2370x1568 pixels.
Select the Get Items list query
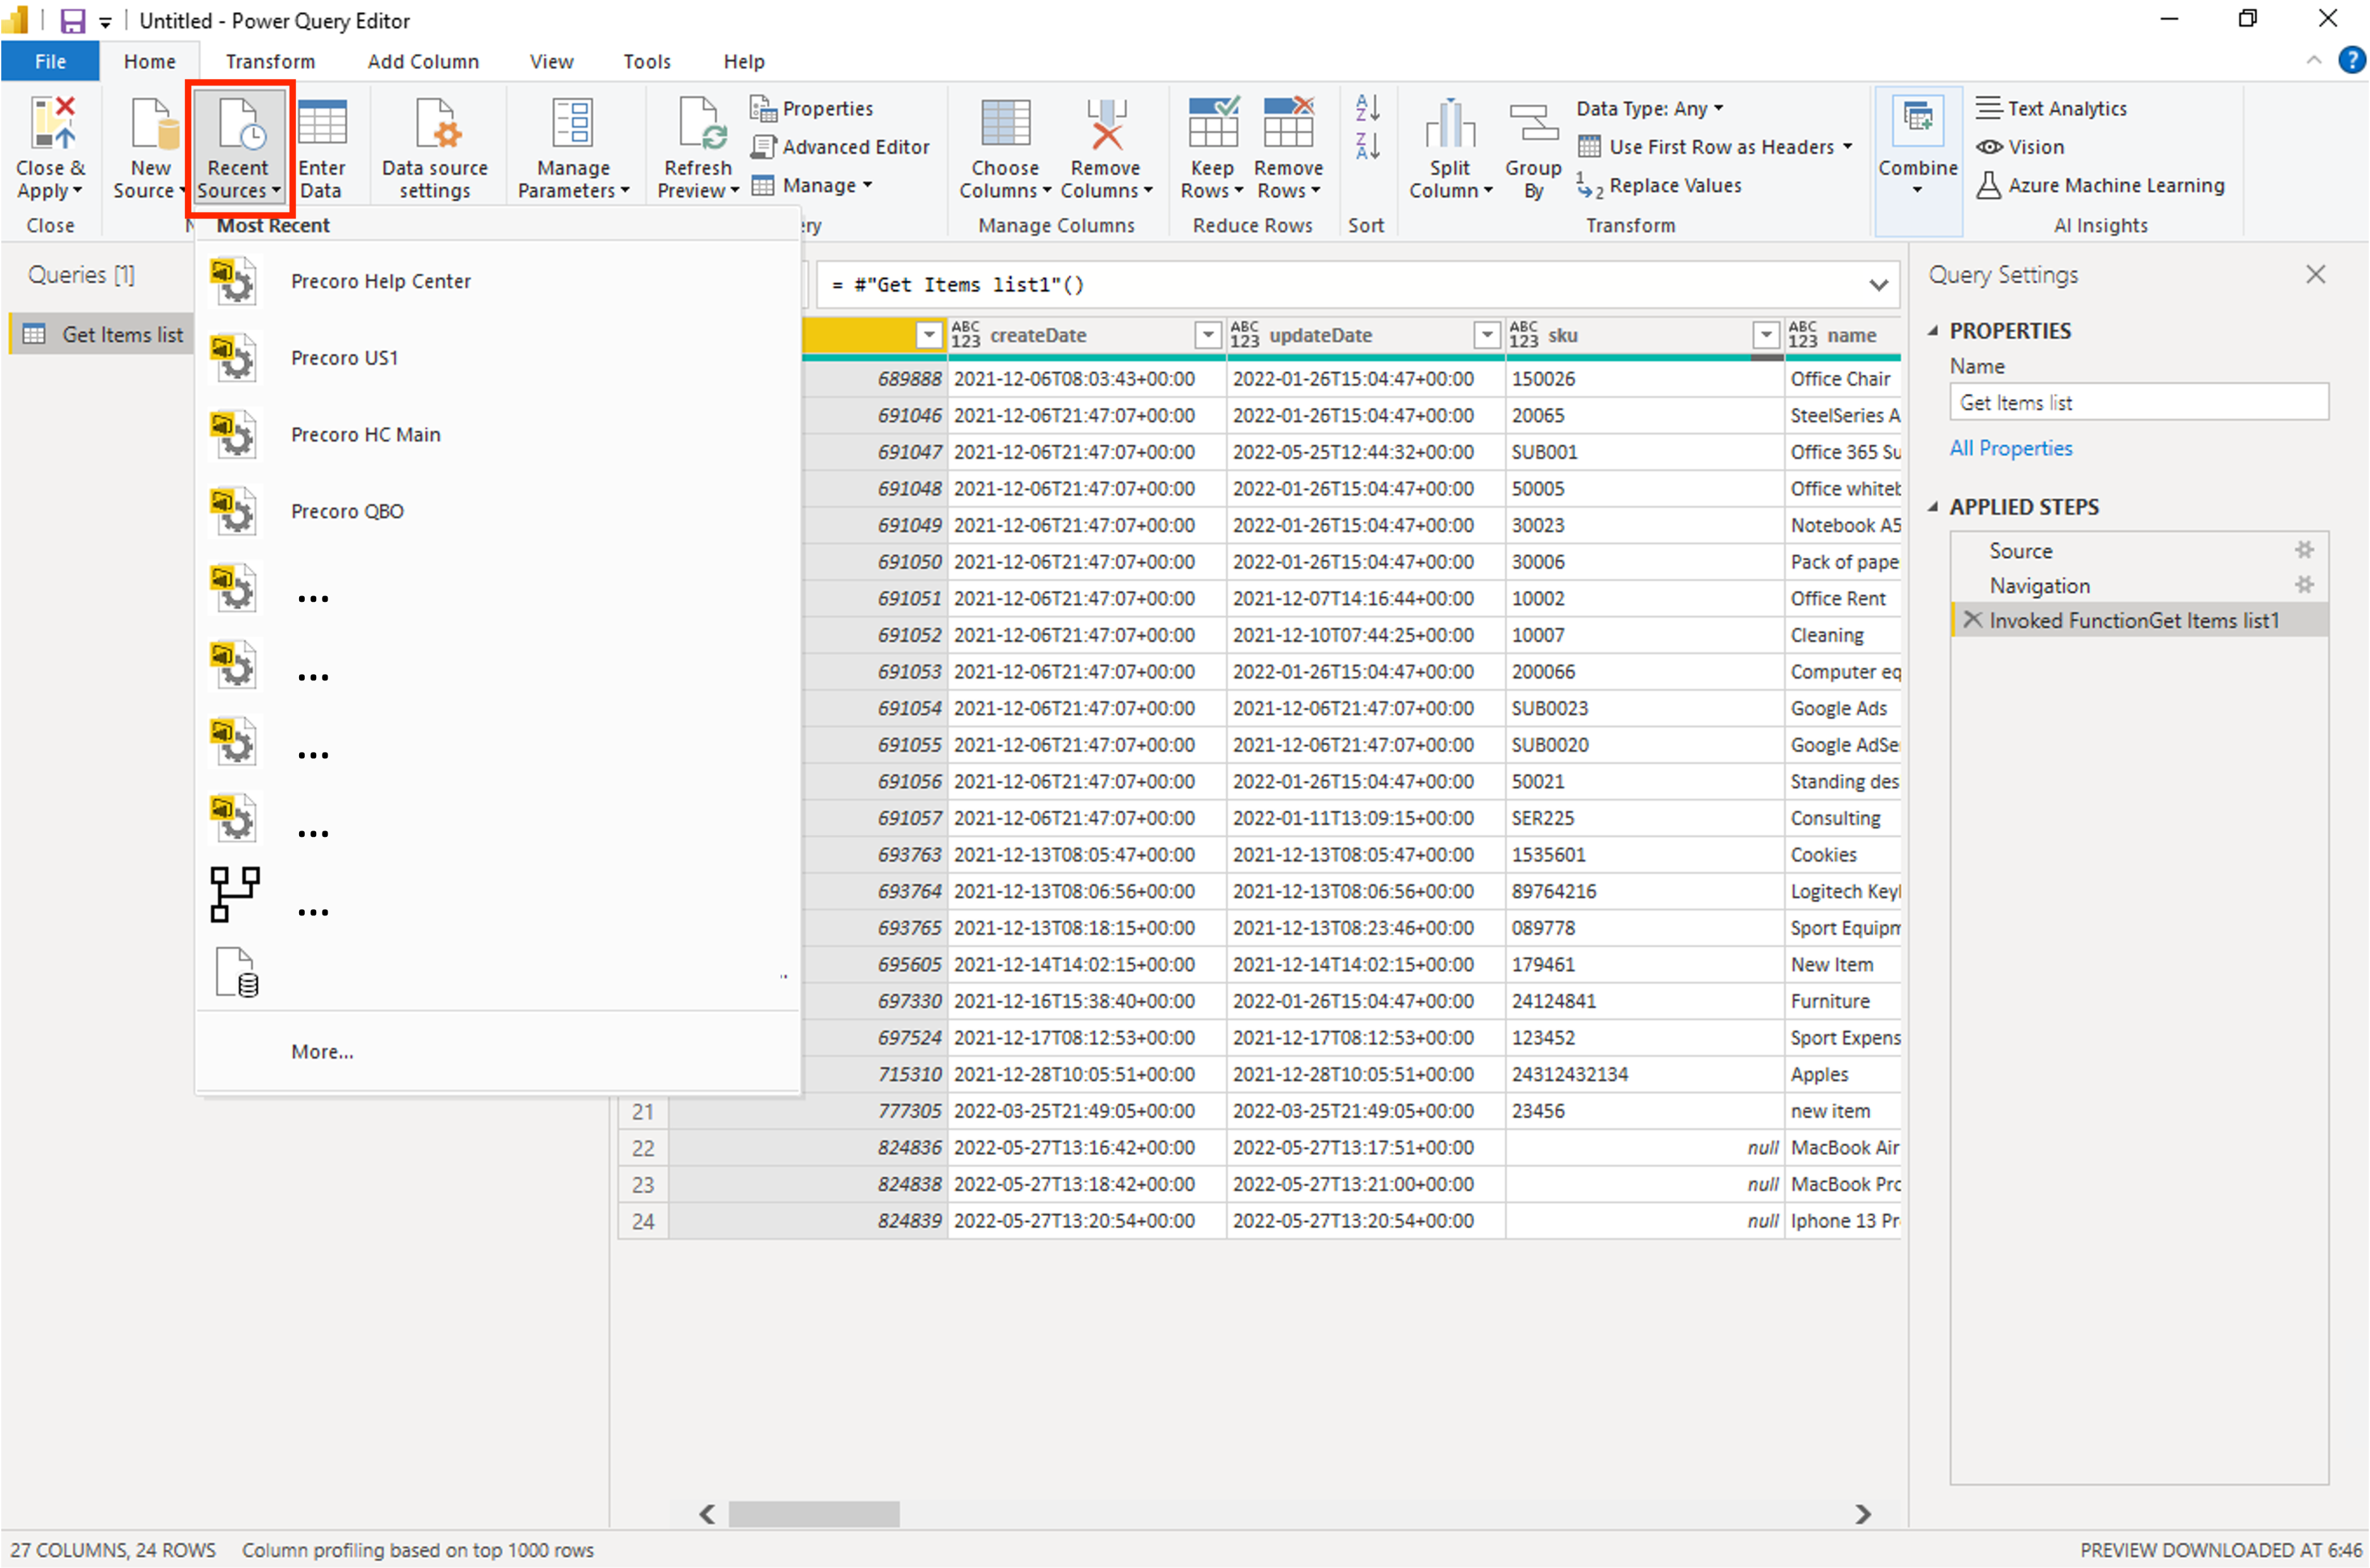(101, 335)
